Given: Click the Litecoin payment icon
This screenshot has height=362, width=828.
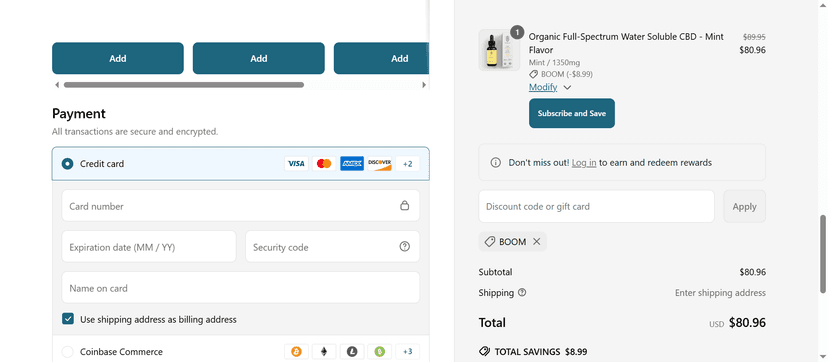Looking at the screenshot, I should point(352,351).
